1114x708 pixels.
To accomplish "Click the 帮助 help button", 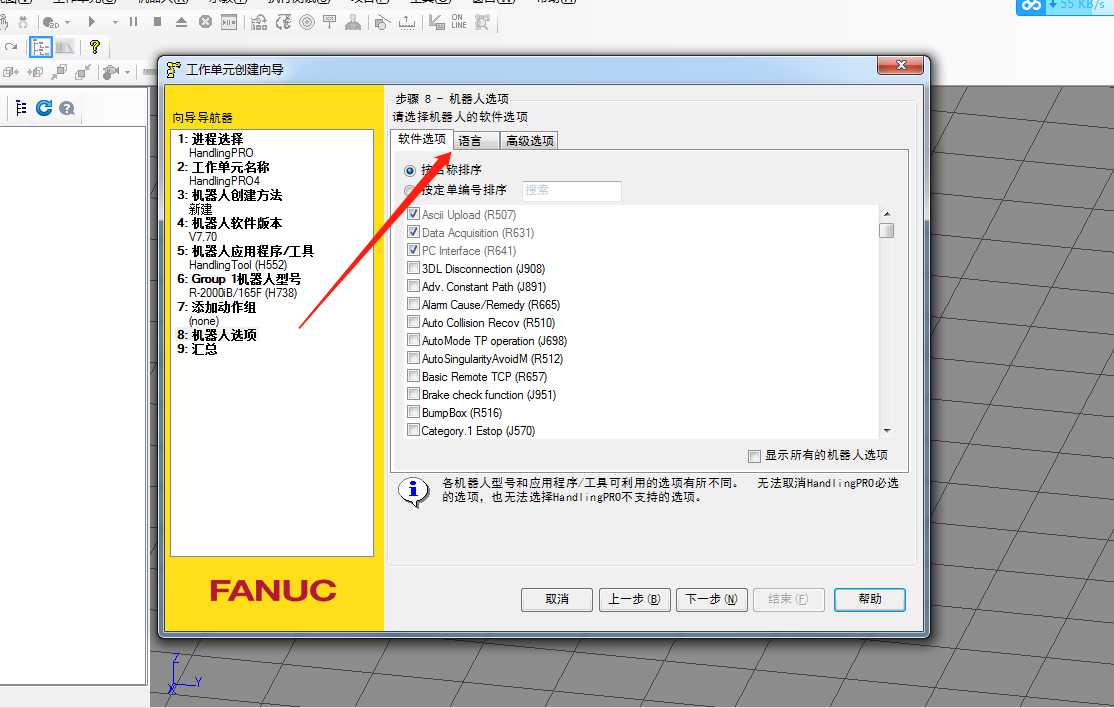I will pyautogui.click(x=870, y=599).
